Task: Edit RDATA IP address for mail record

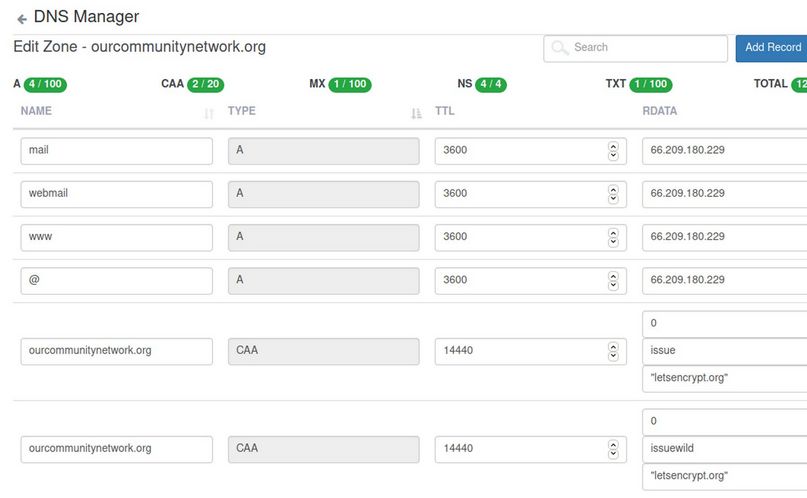Action: (724, 151)
